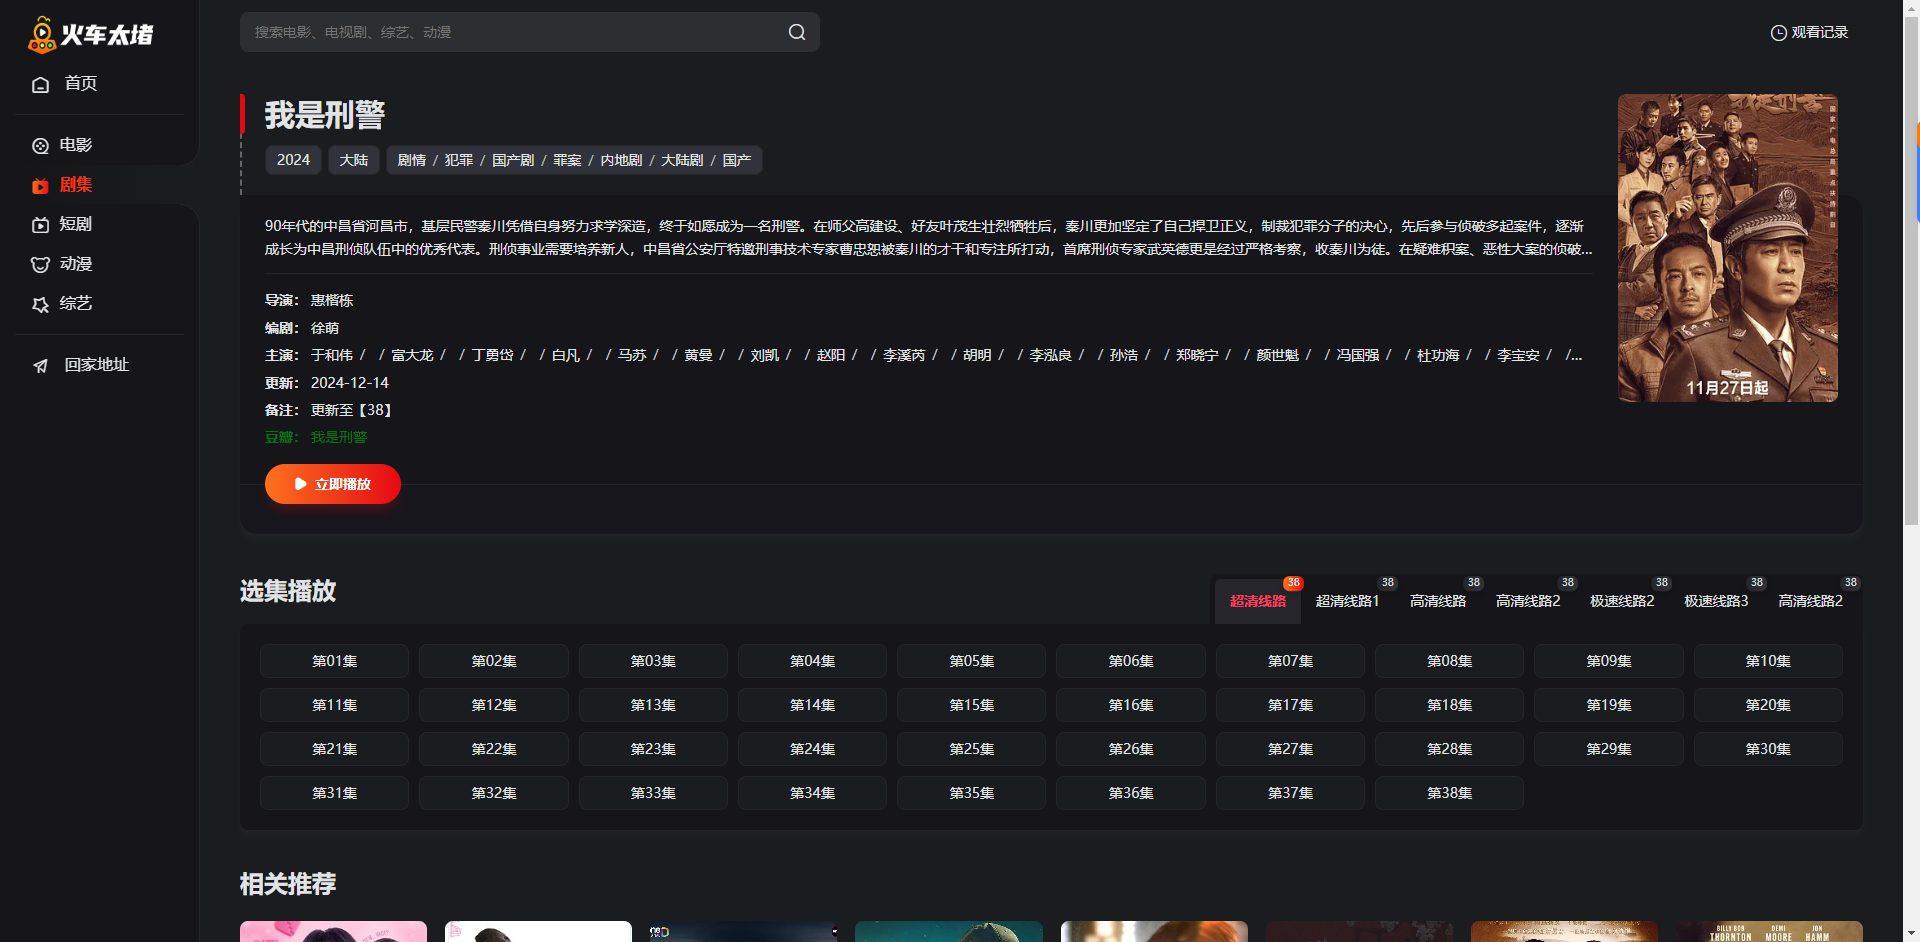The image size is (1920, 942).
Task: Play episode 第01集
Action: coord(334,661)
